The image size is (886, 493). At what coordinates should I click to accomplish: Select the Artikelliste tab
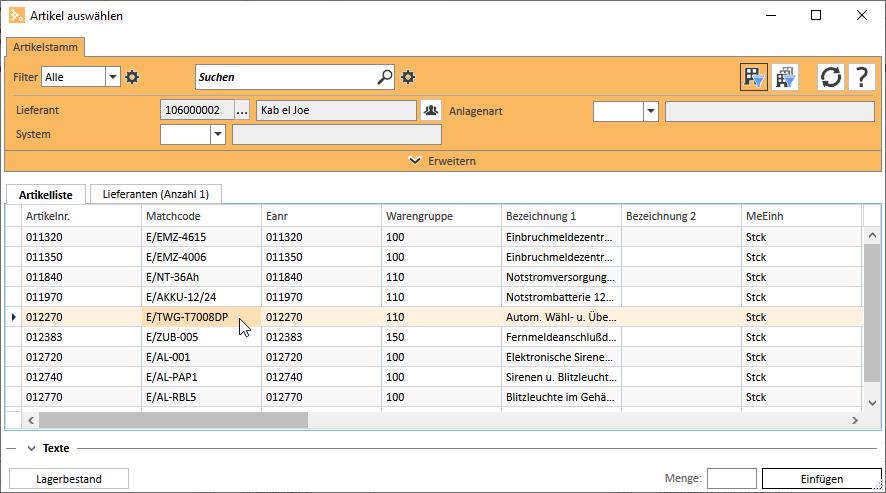click(x=46, y=194)
